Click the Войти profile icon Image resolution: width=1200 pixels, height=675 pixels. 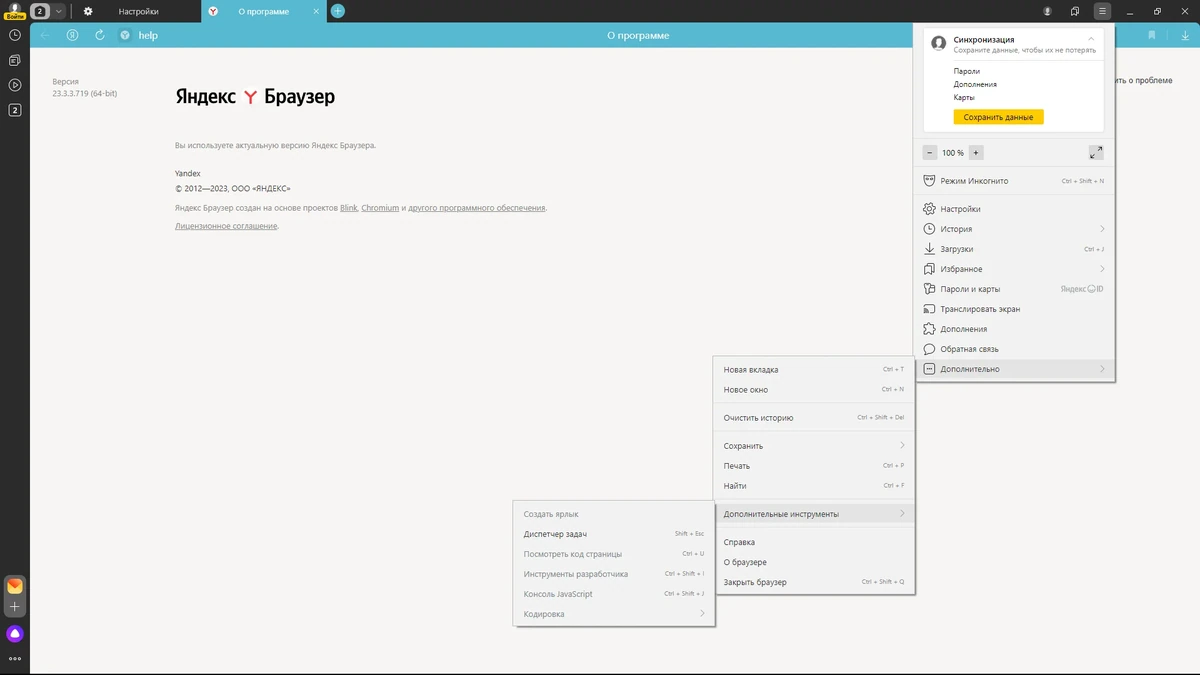pyautogui.click(x=15, y=11)
